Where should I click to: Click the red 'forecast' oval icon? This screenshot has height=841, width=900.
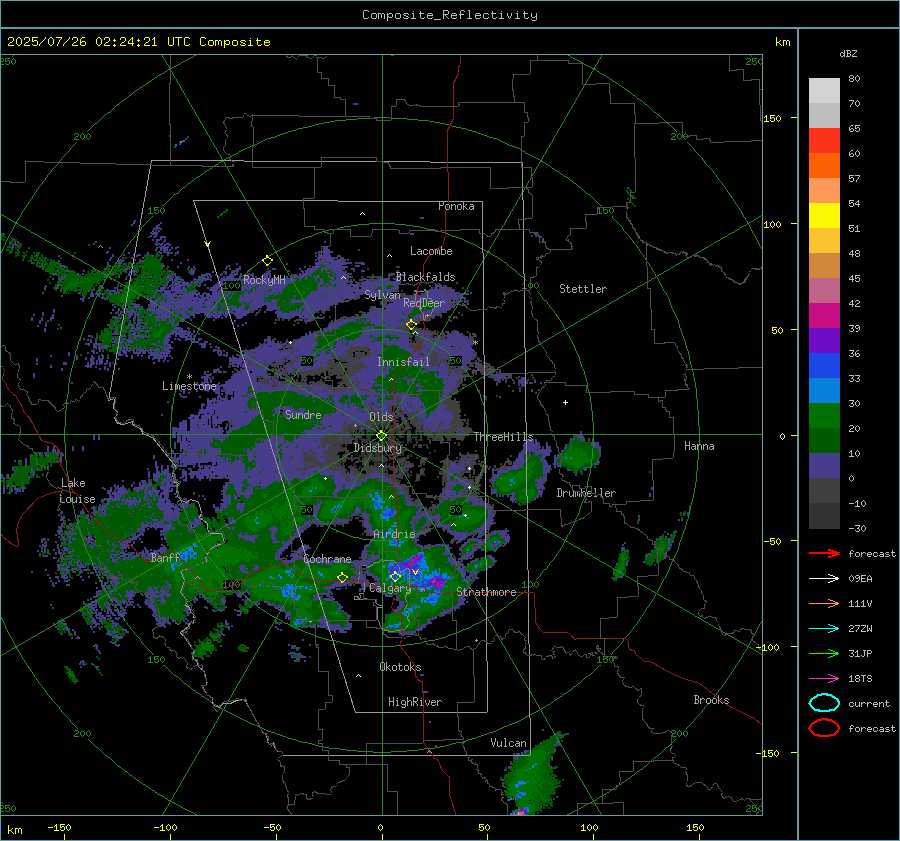coord(824,728)
